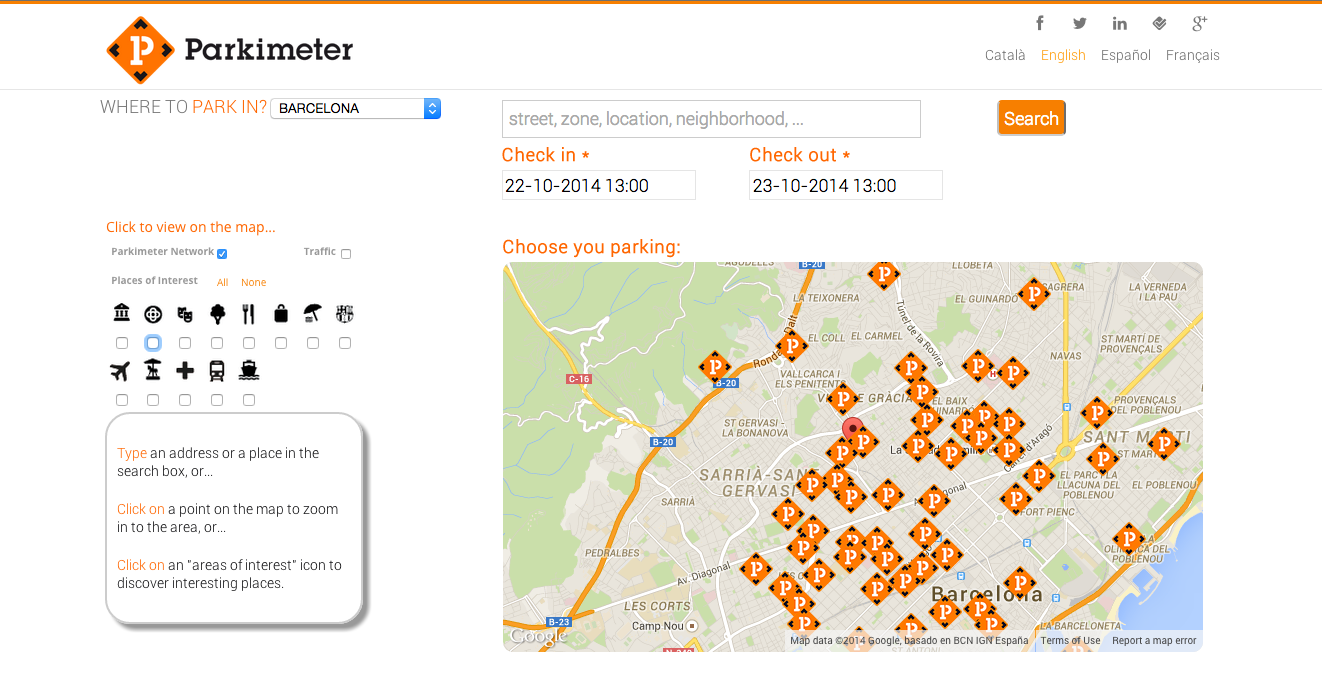The image size is (1322, 695).
Task: Check the box under the fork and knife icon
Action: [x=249, y=343]
